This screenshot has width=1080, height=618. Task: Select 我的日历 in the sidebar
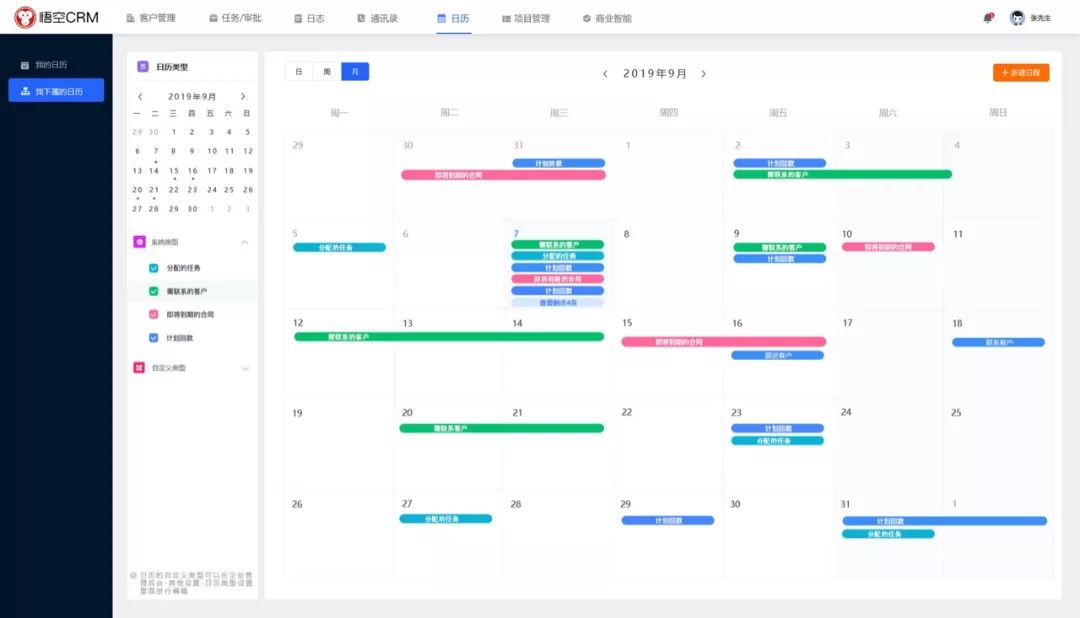click(x=44, y=65)
